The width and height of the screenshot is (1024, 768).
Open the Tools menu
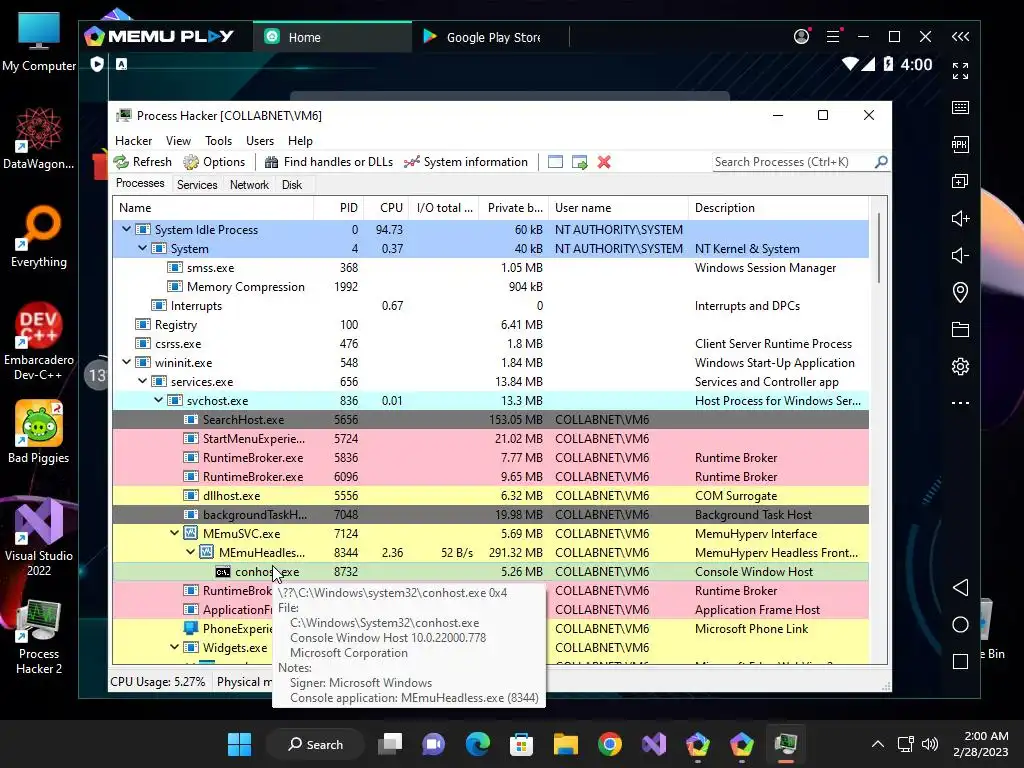tap(218, 141)
